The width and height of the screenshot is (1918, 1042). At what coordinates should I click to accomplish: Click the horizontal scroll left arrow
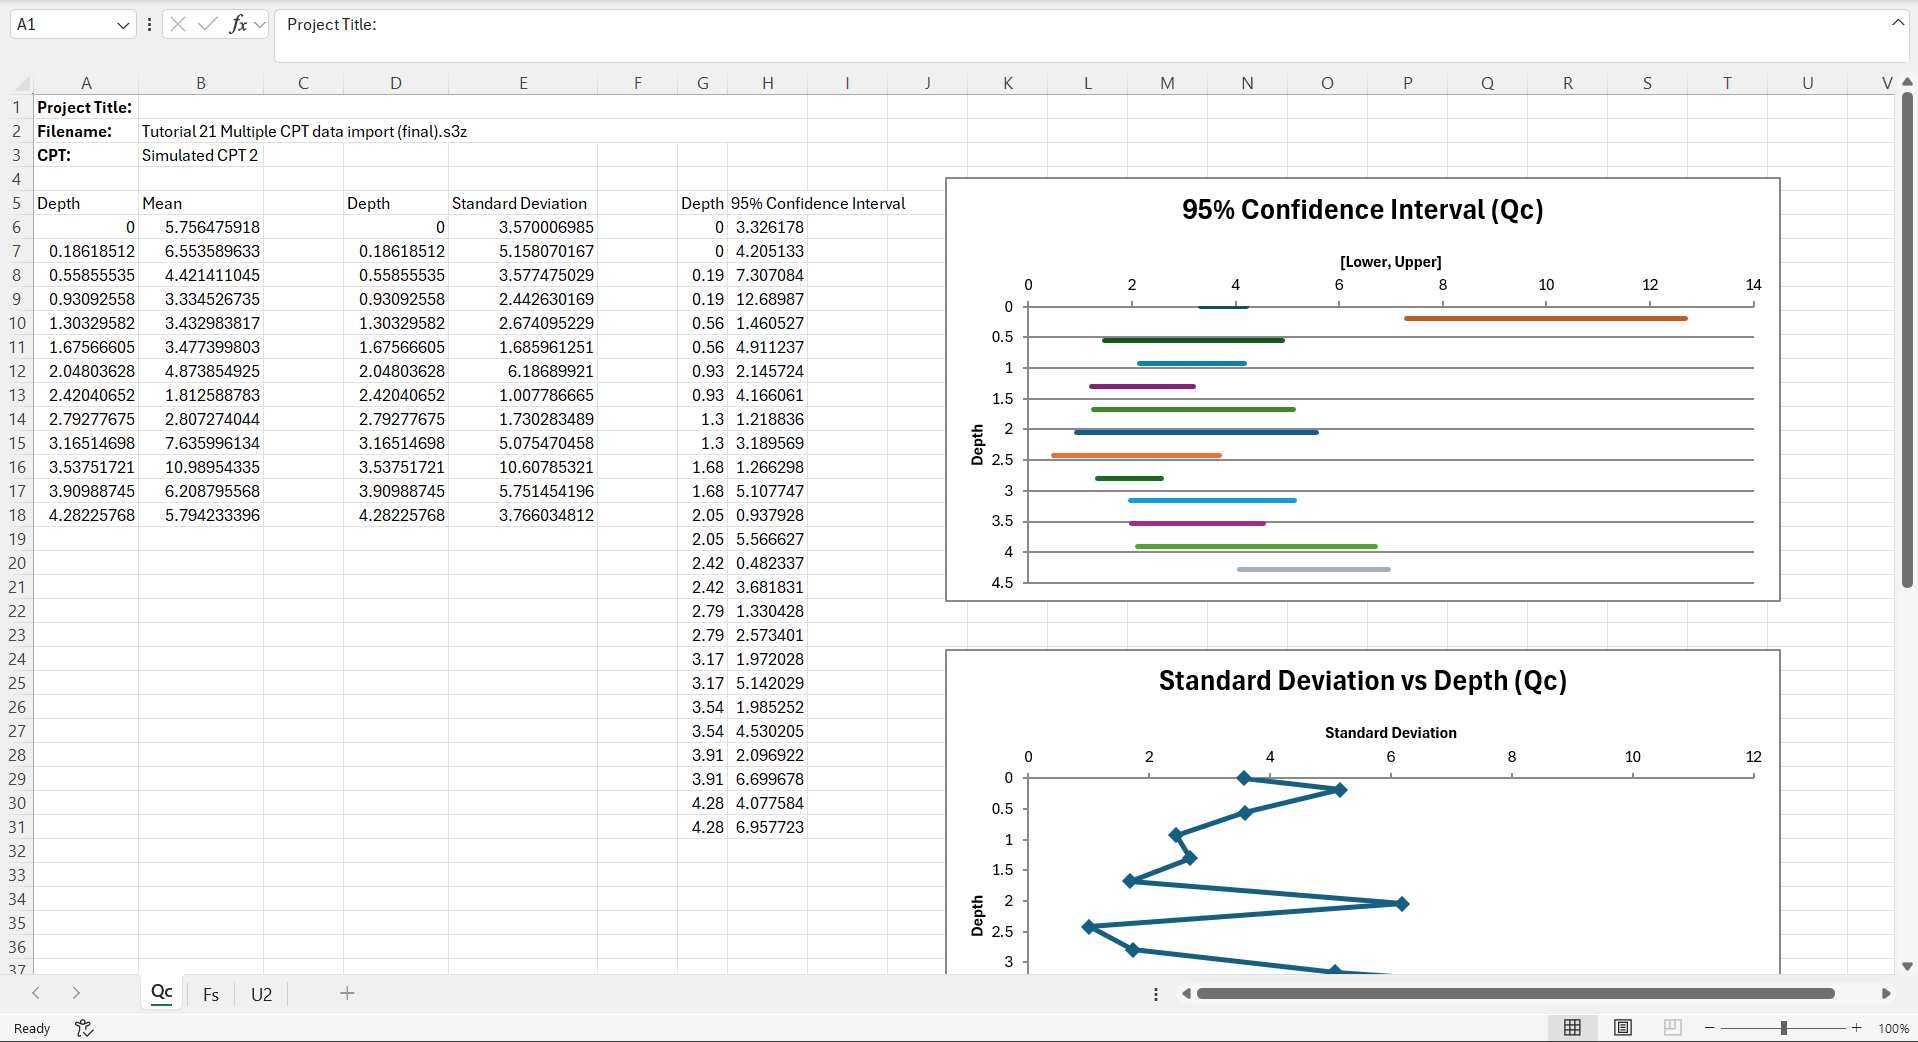tap(1186, 994)
